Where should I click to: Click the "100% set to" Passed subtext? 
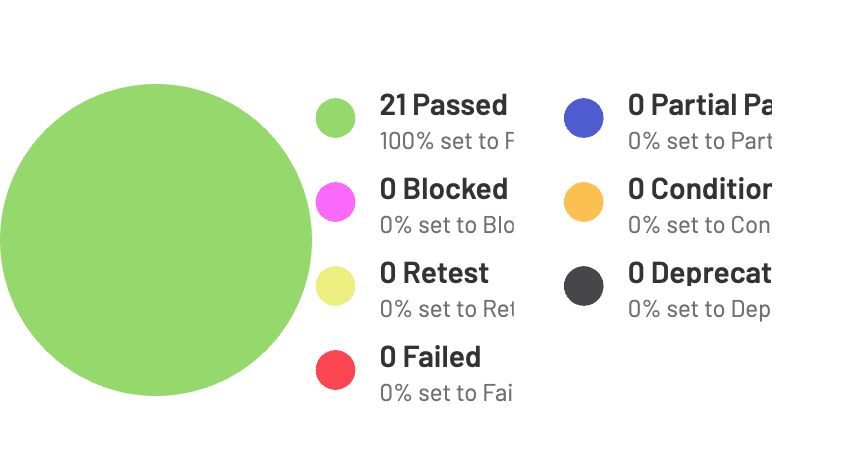point(446,141)
